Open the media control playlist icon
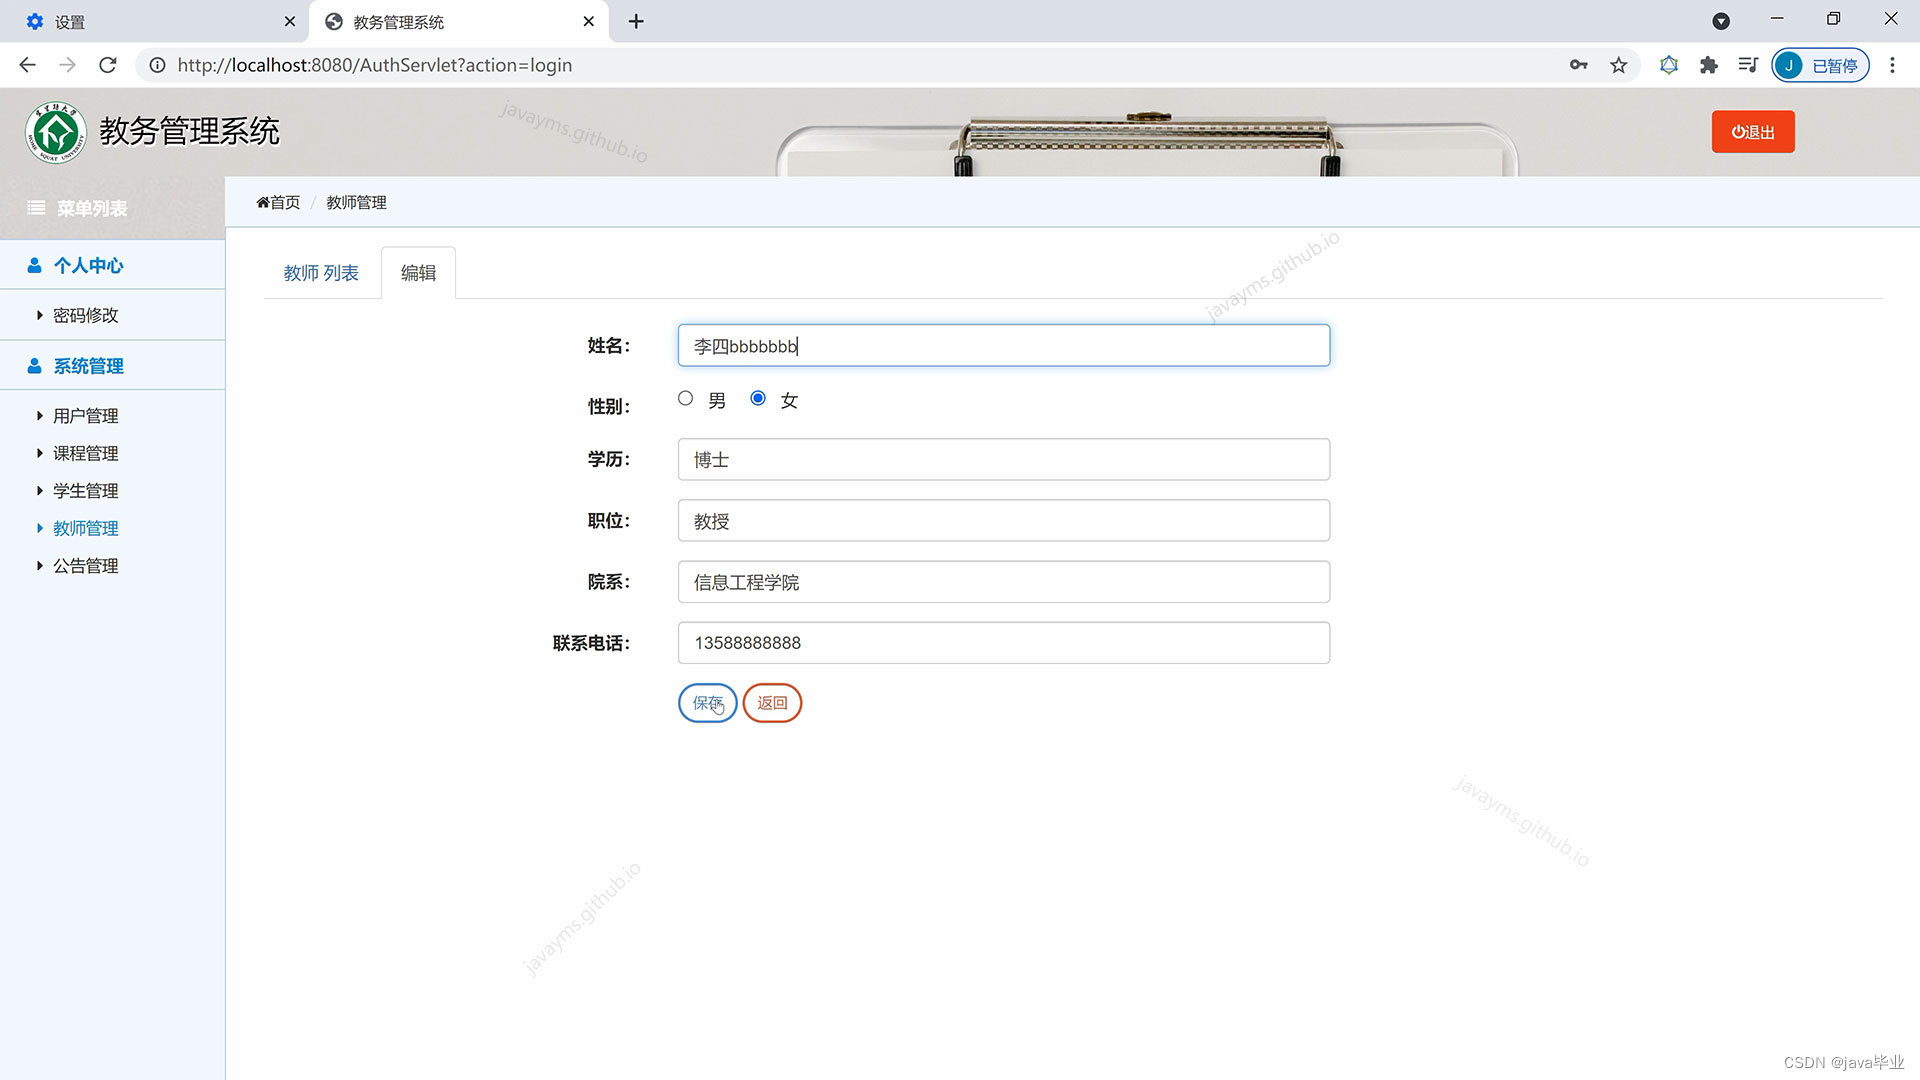This screenshot has height=1080, width=1920. pos(1747,65)
